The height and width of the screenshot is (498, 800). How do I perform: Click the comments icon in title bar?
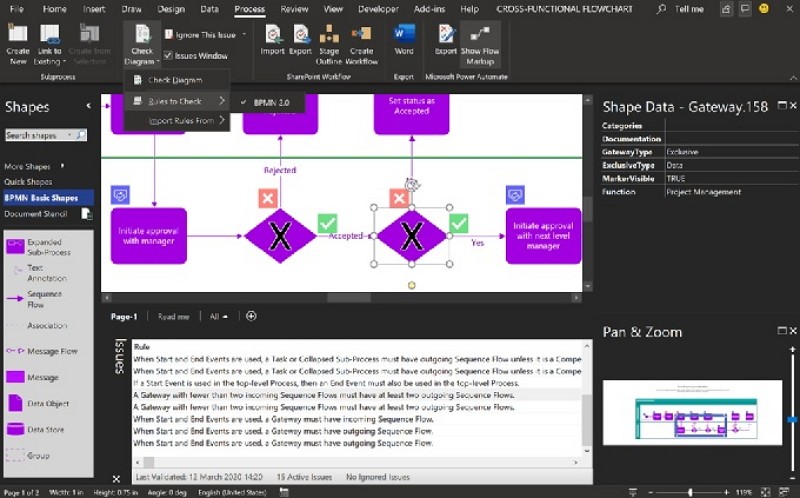(745, 9)
